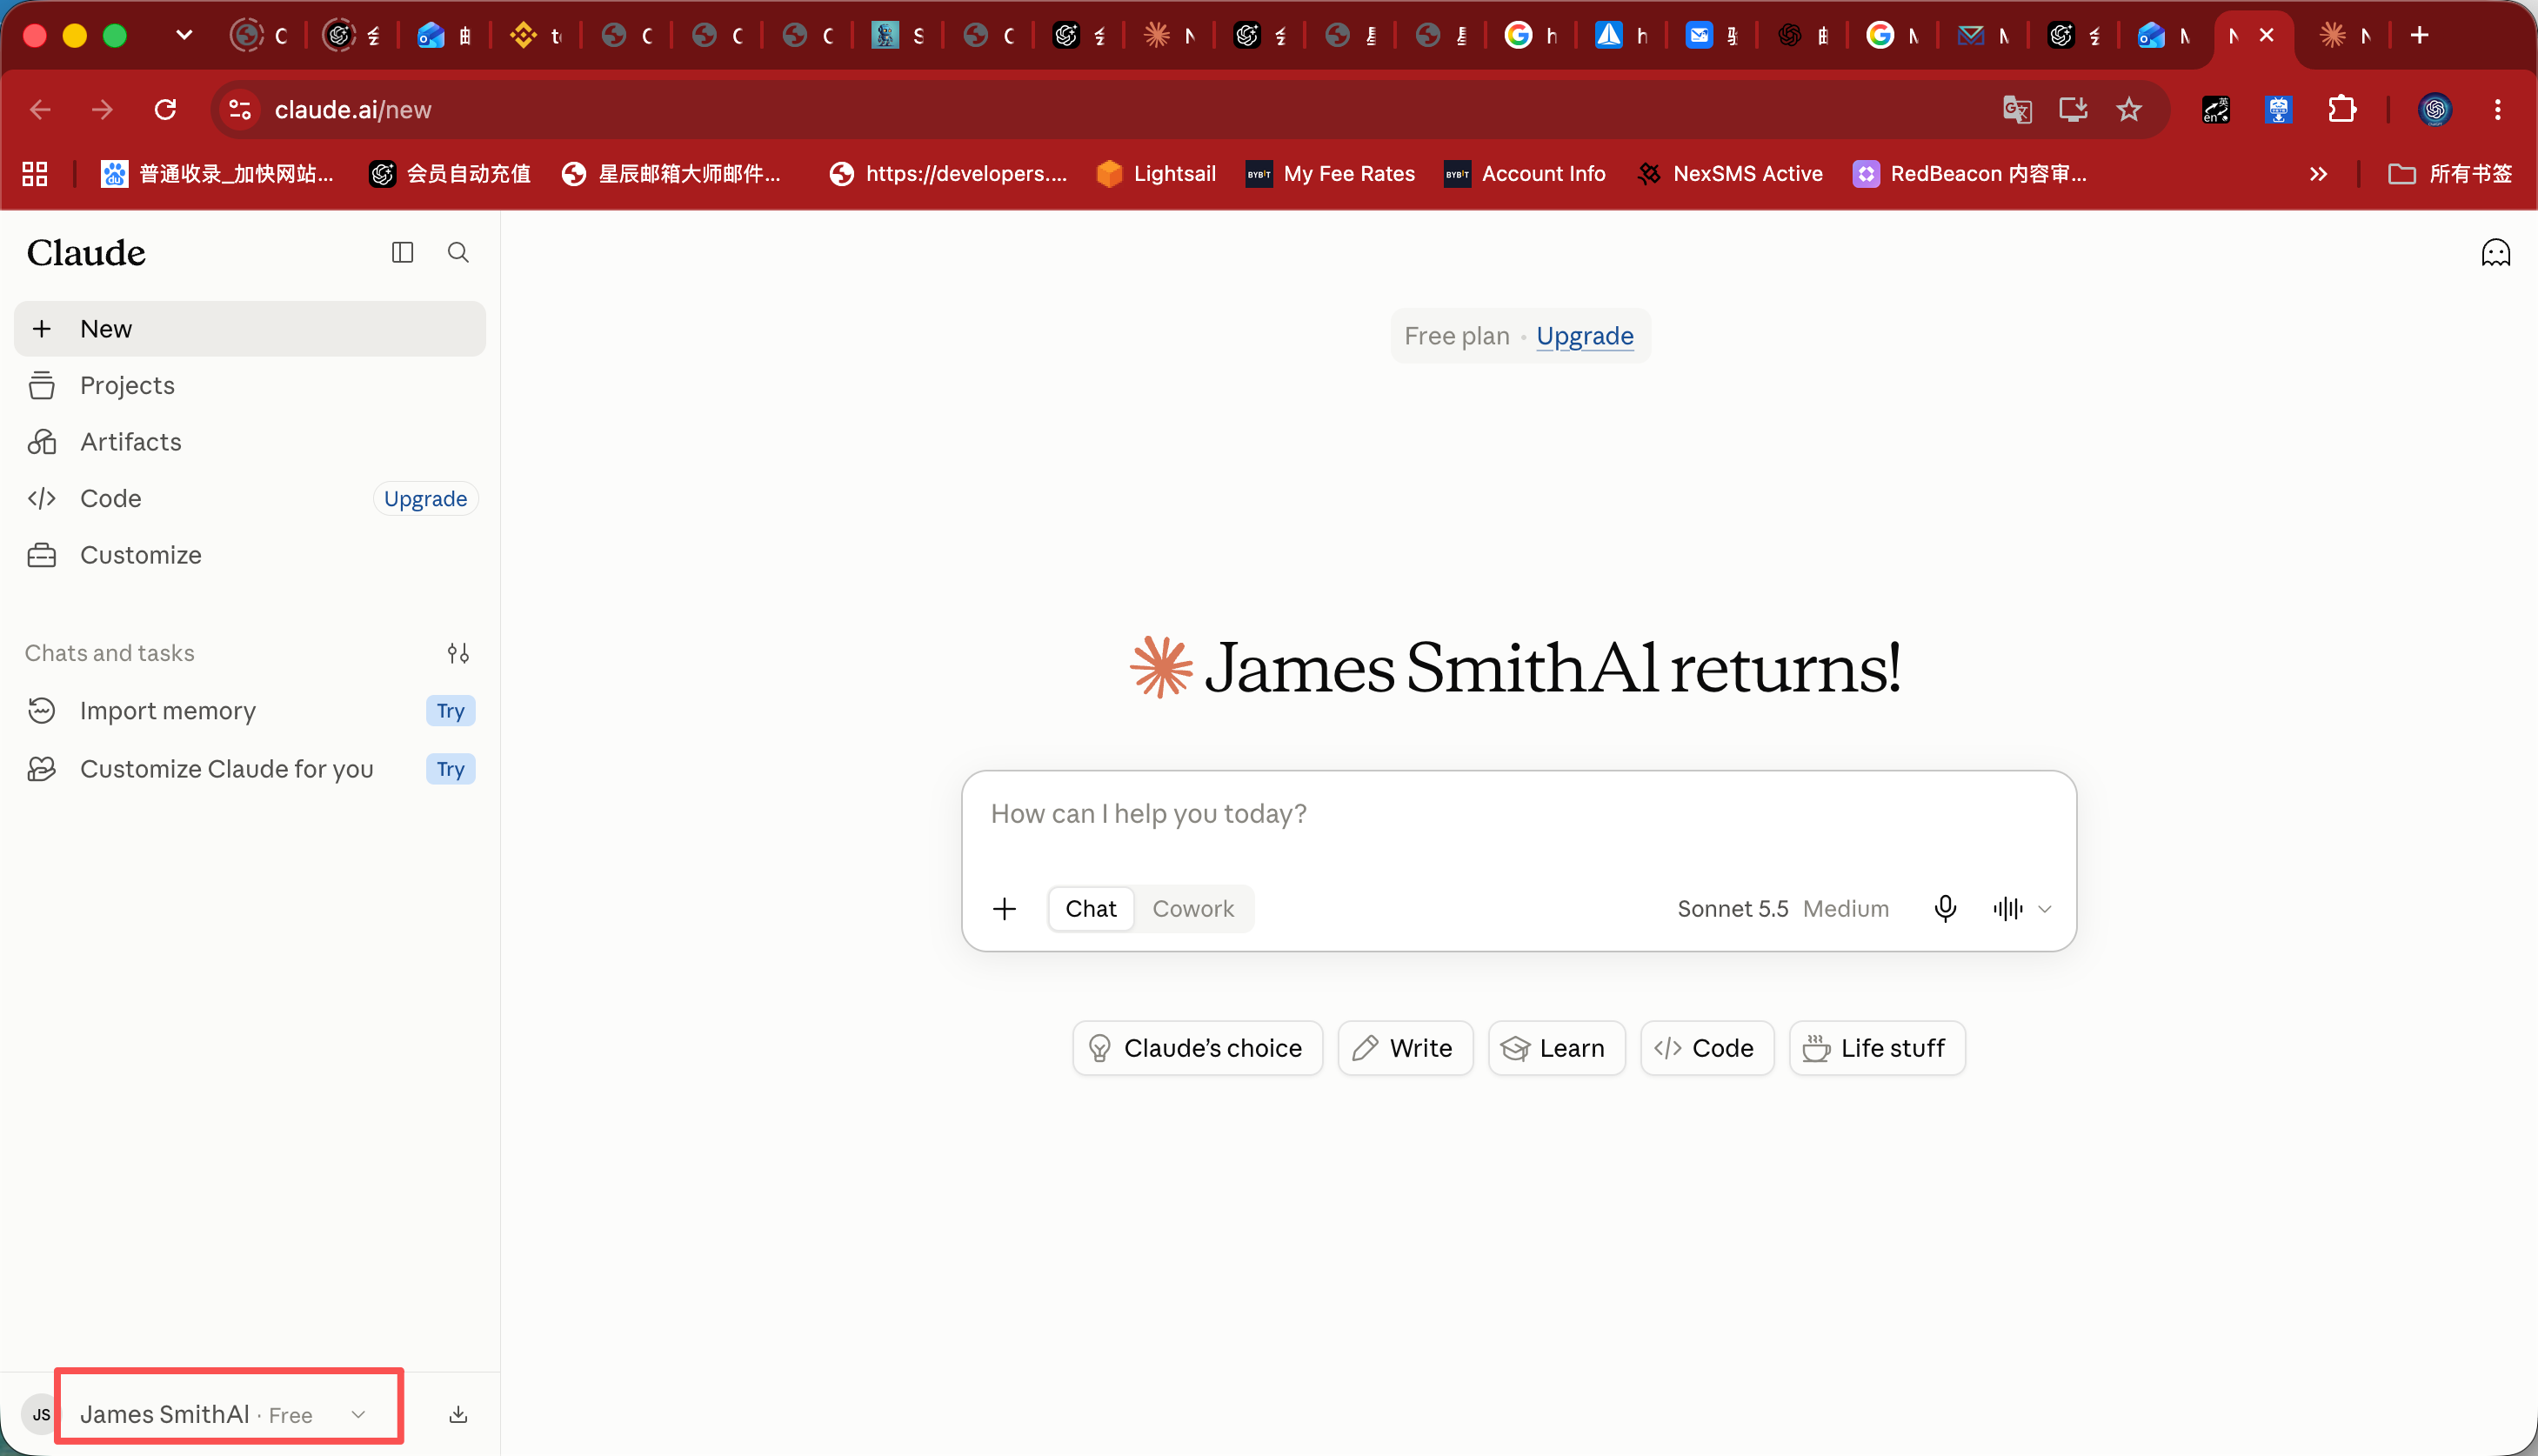Focus the 'How can I help you today?' field
2538x1456 pixels.
tap(1518, 814)
